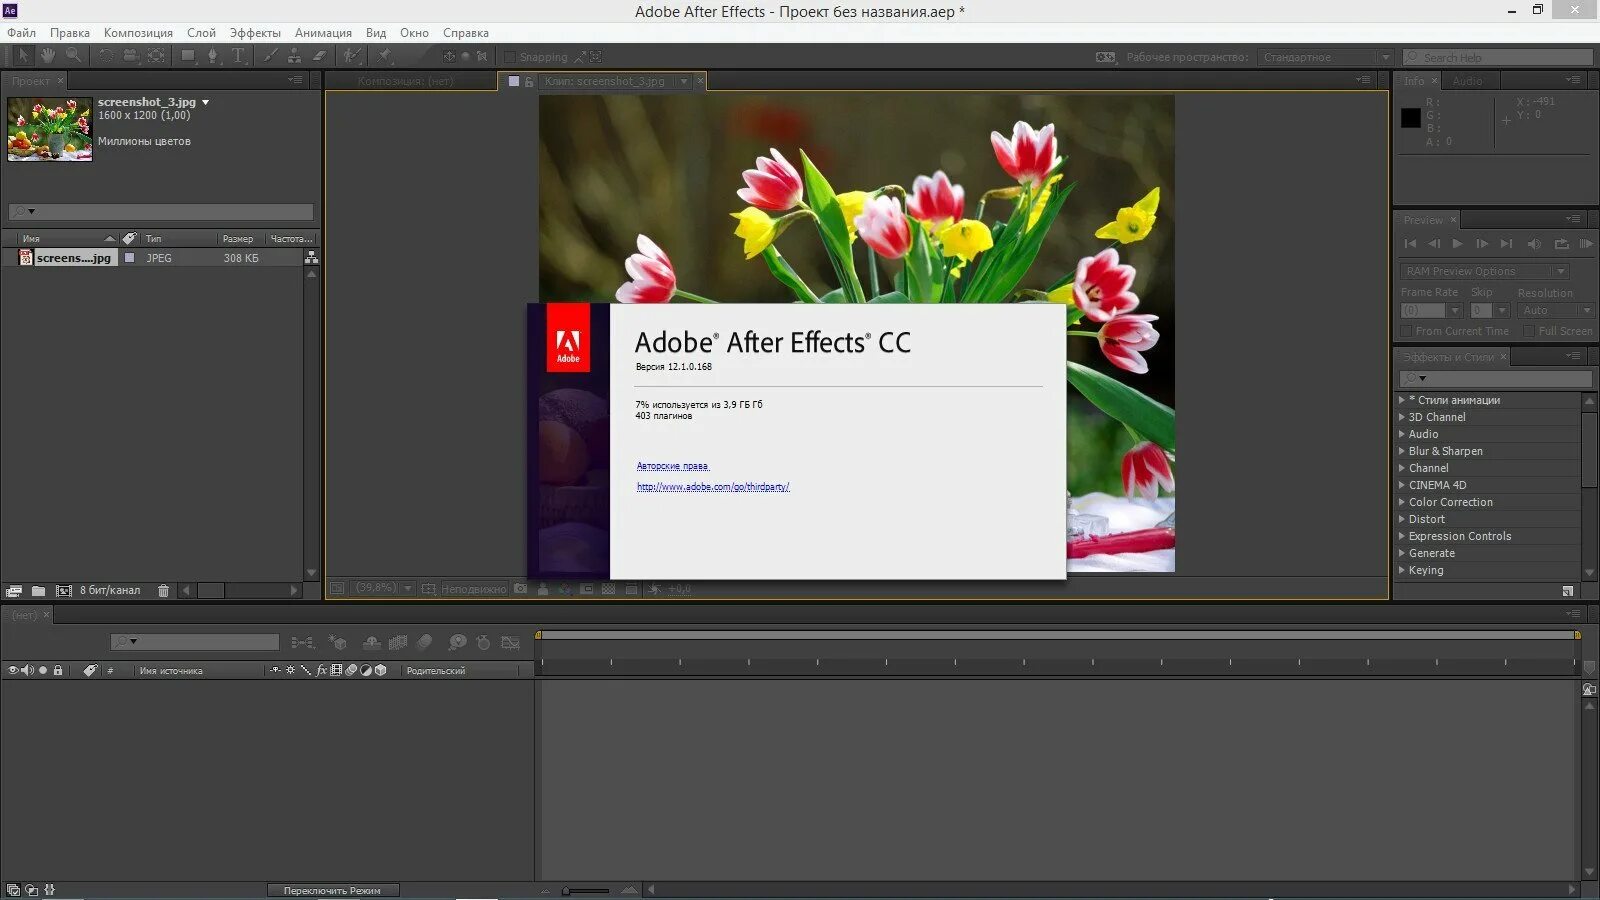This screenshot has width=1600, height=900.
Task: Expand the Keying effects category
Action: tap(1401, 570)
